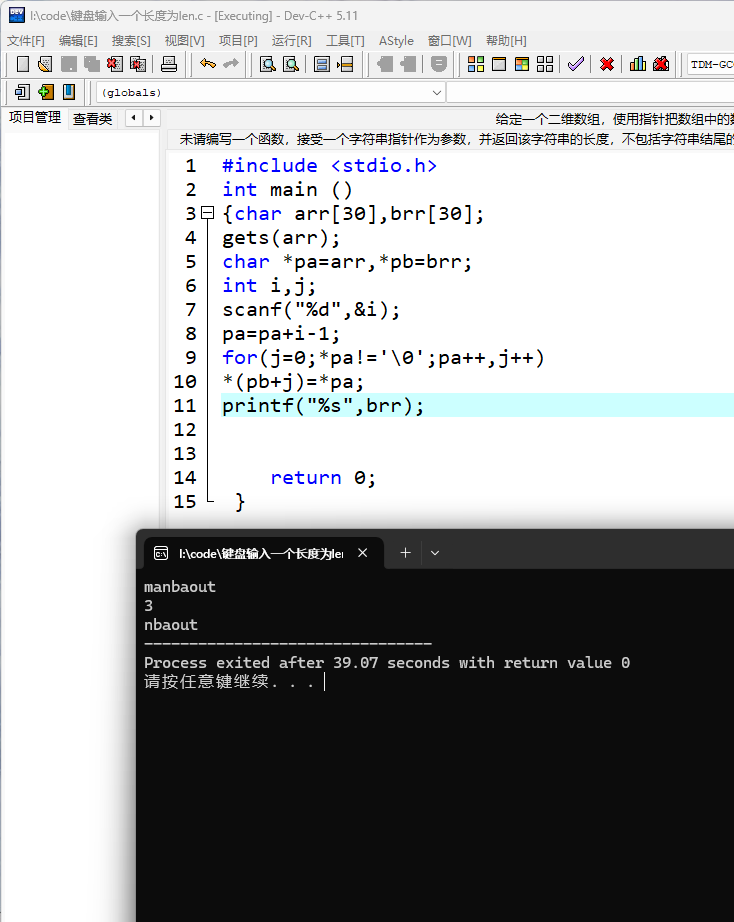This screenshot has height=922, width=734.
Task: Open the 帮助[H] menu
Action: pos(506,41)
